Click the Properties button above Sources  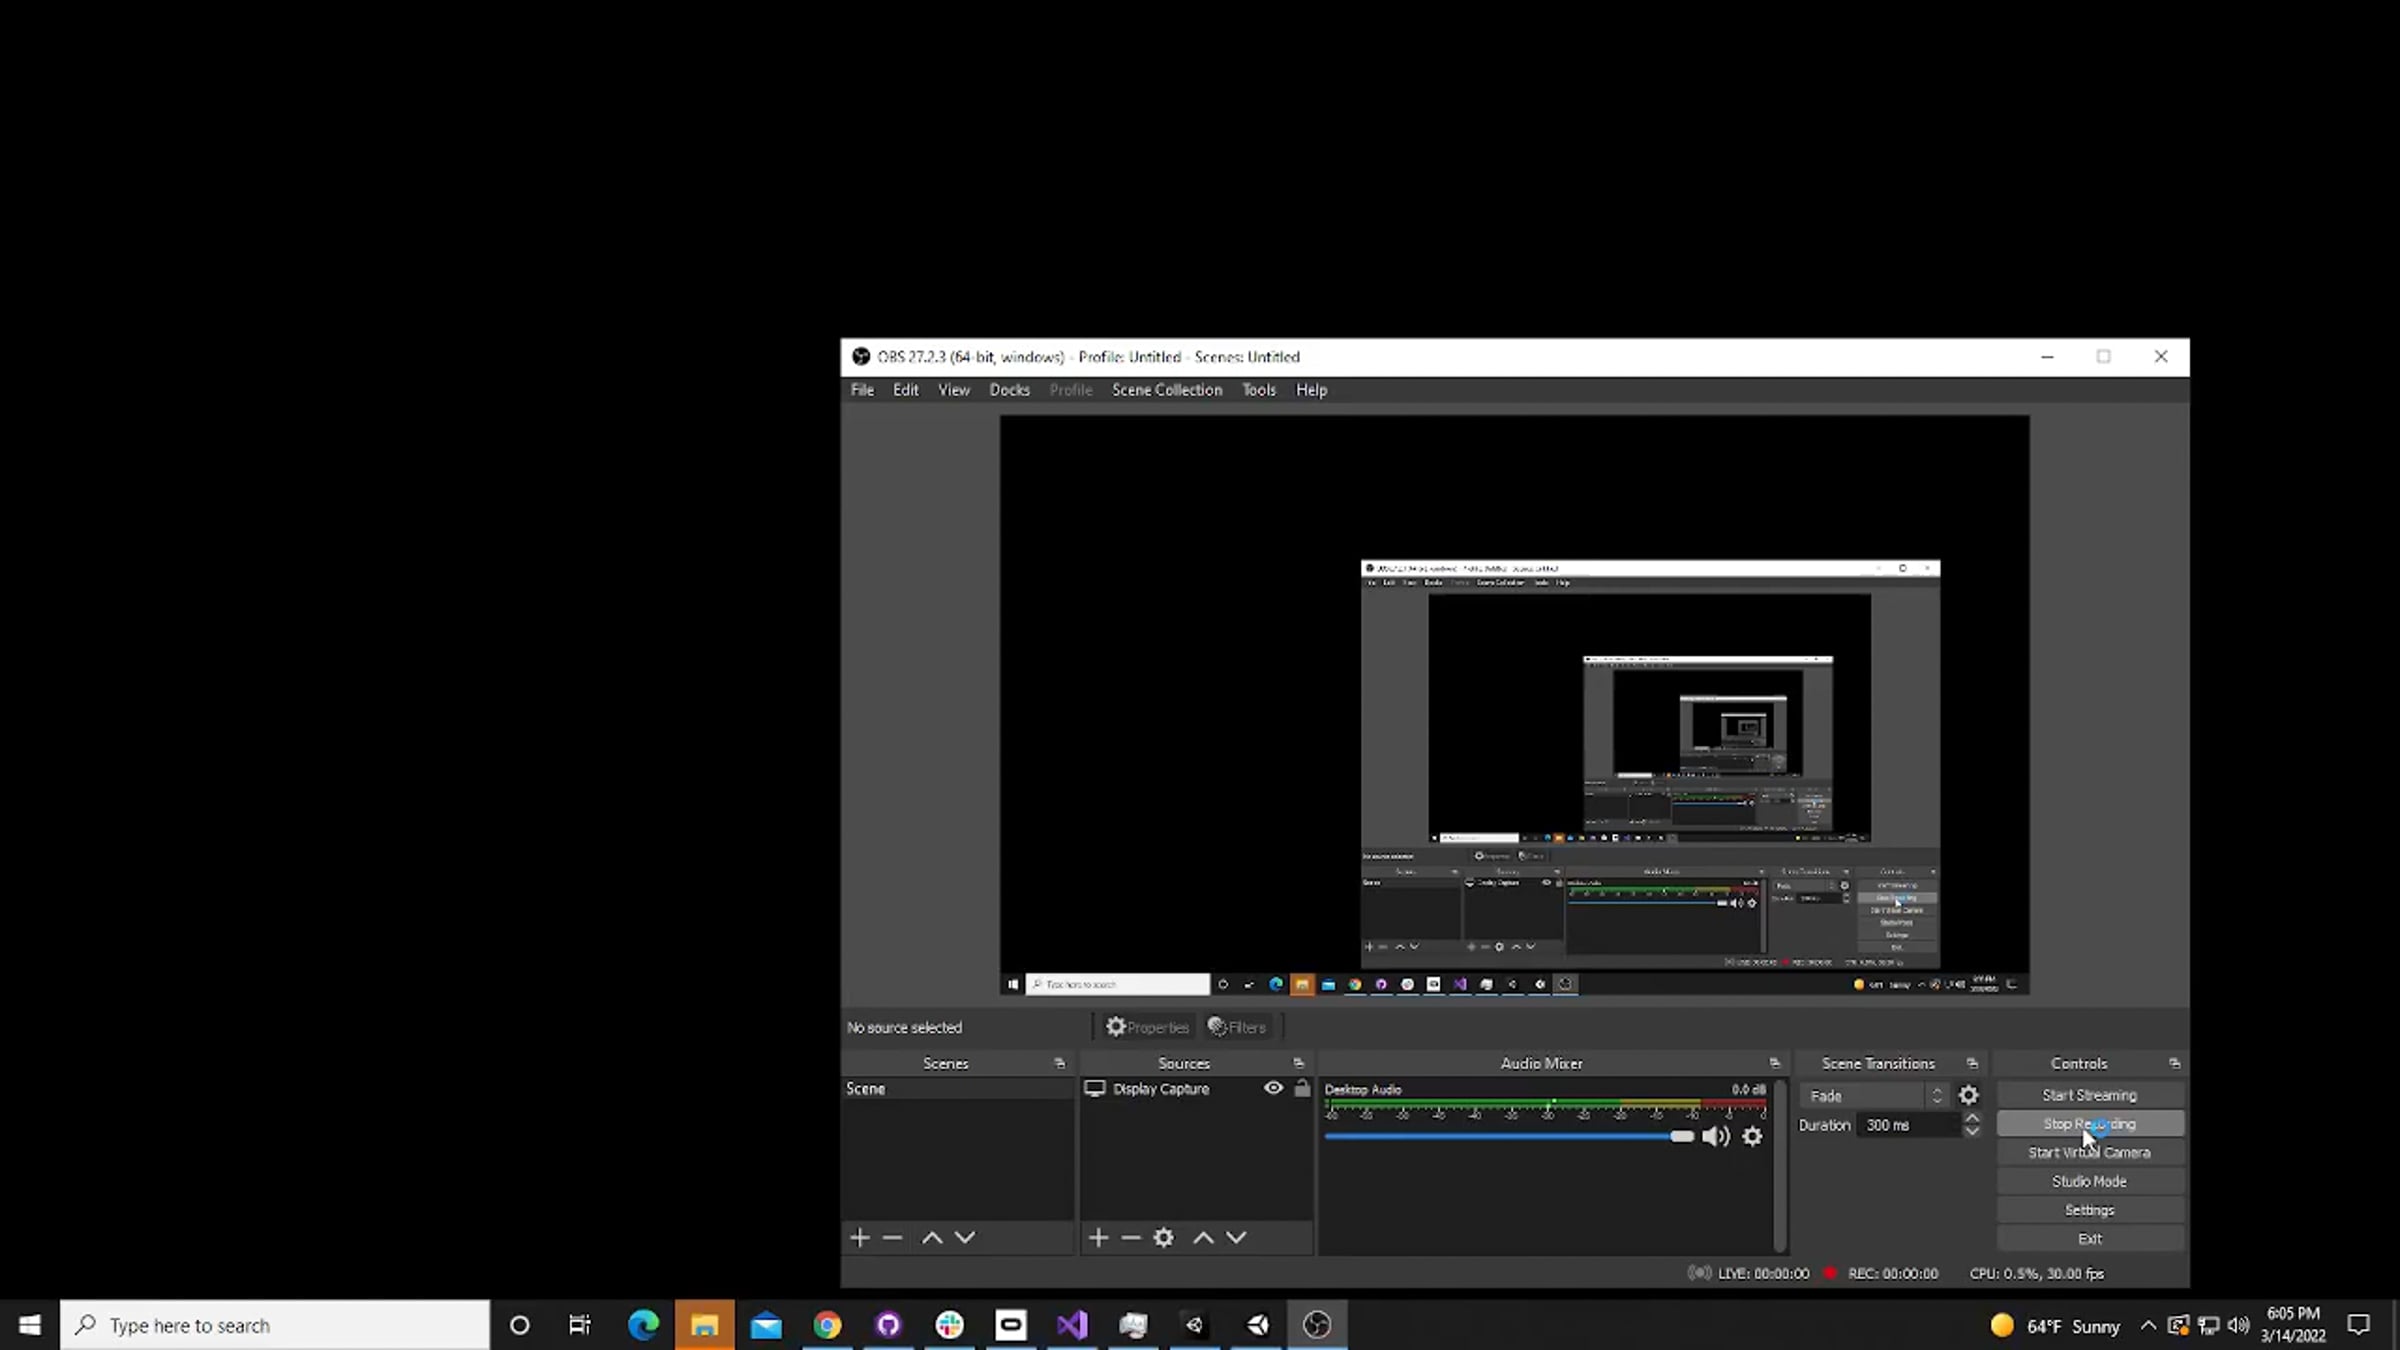coord(1147,1027)
